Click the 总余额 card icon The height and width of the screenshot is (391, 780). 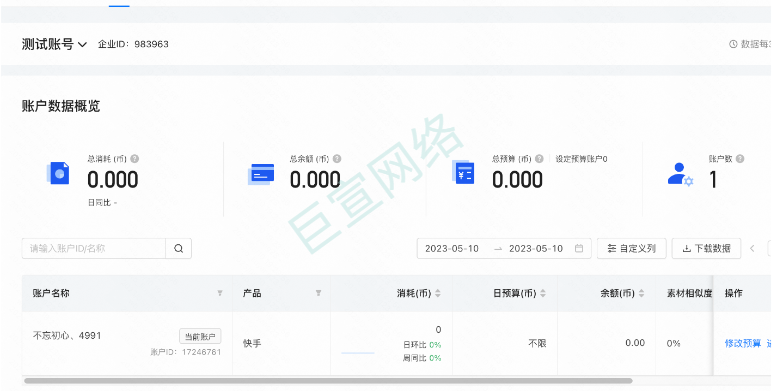(261, 175)
